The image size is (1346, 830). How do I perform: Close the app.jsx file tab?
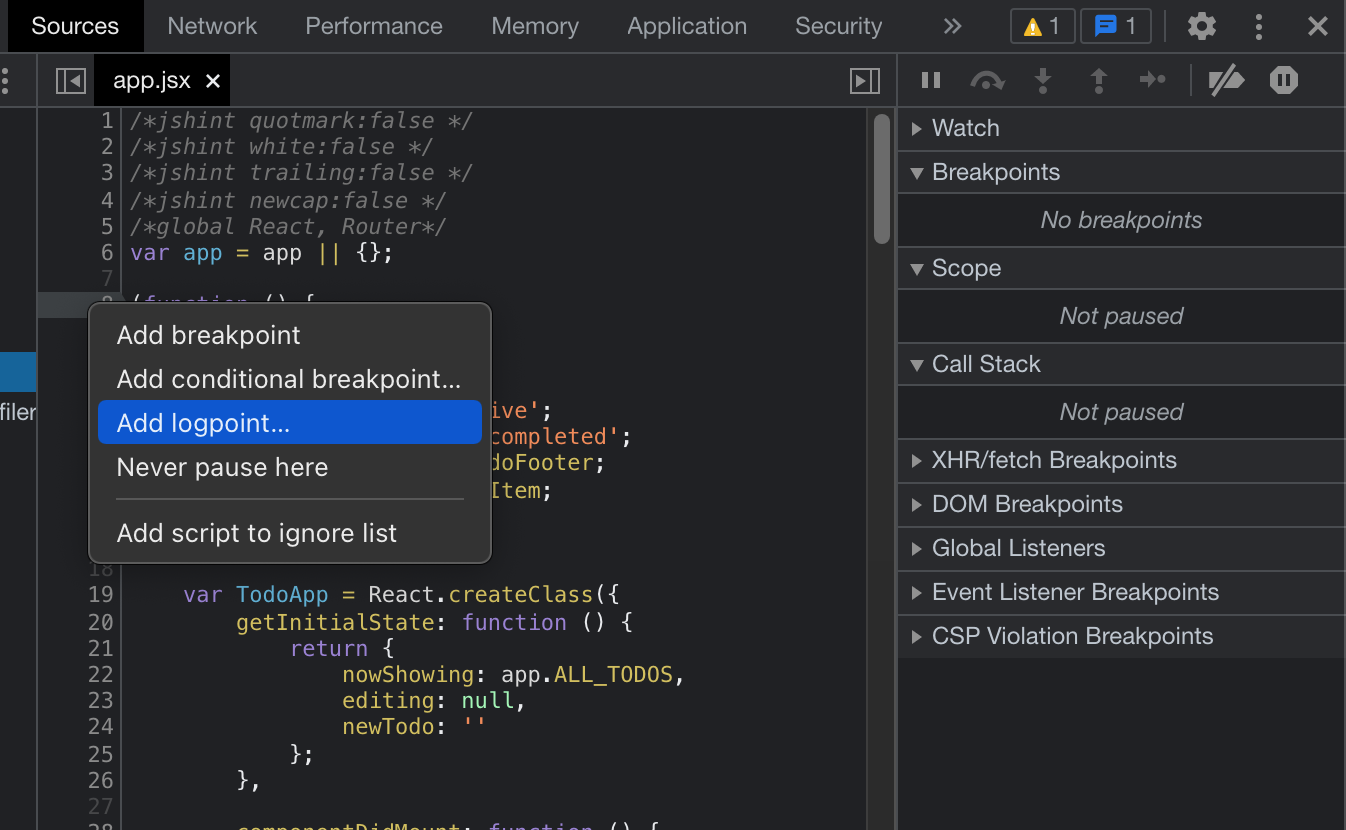click(212, 81)
